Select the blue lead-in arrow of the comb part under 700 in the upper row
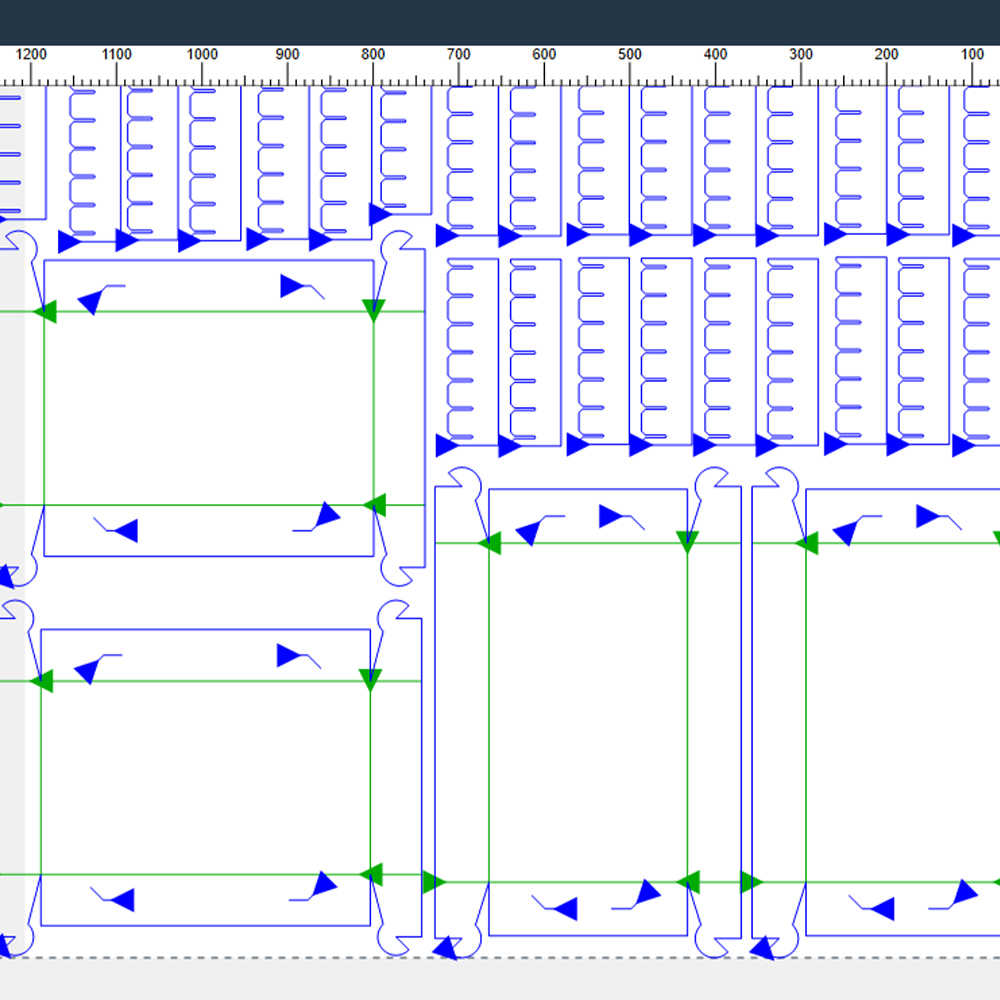 pos(447,235)
